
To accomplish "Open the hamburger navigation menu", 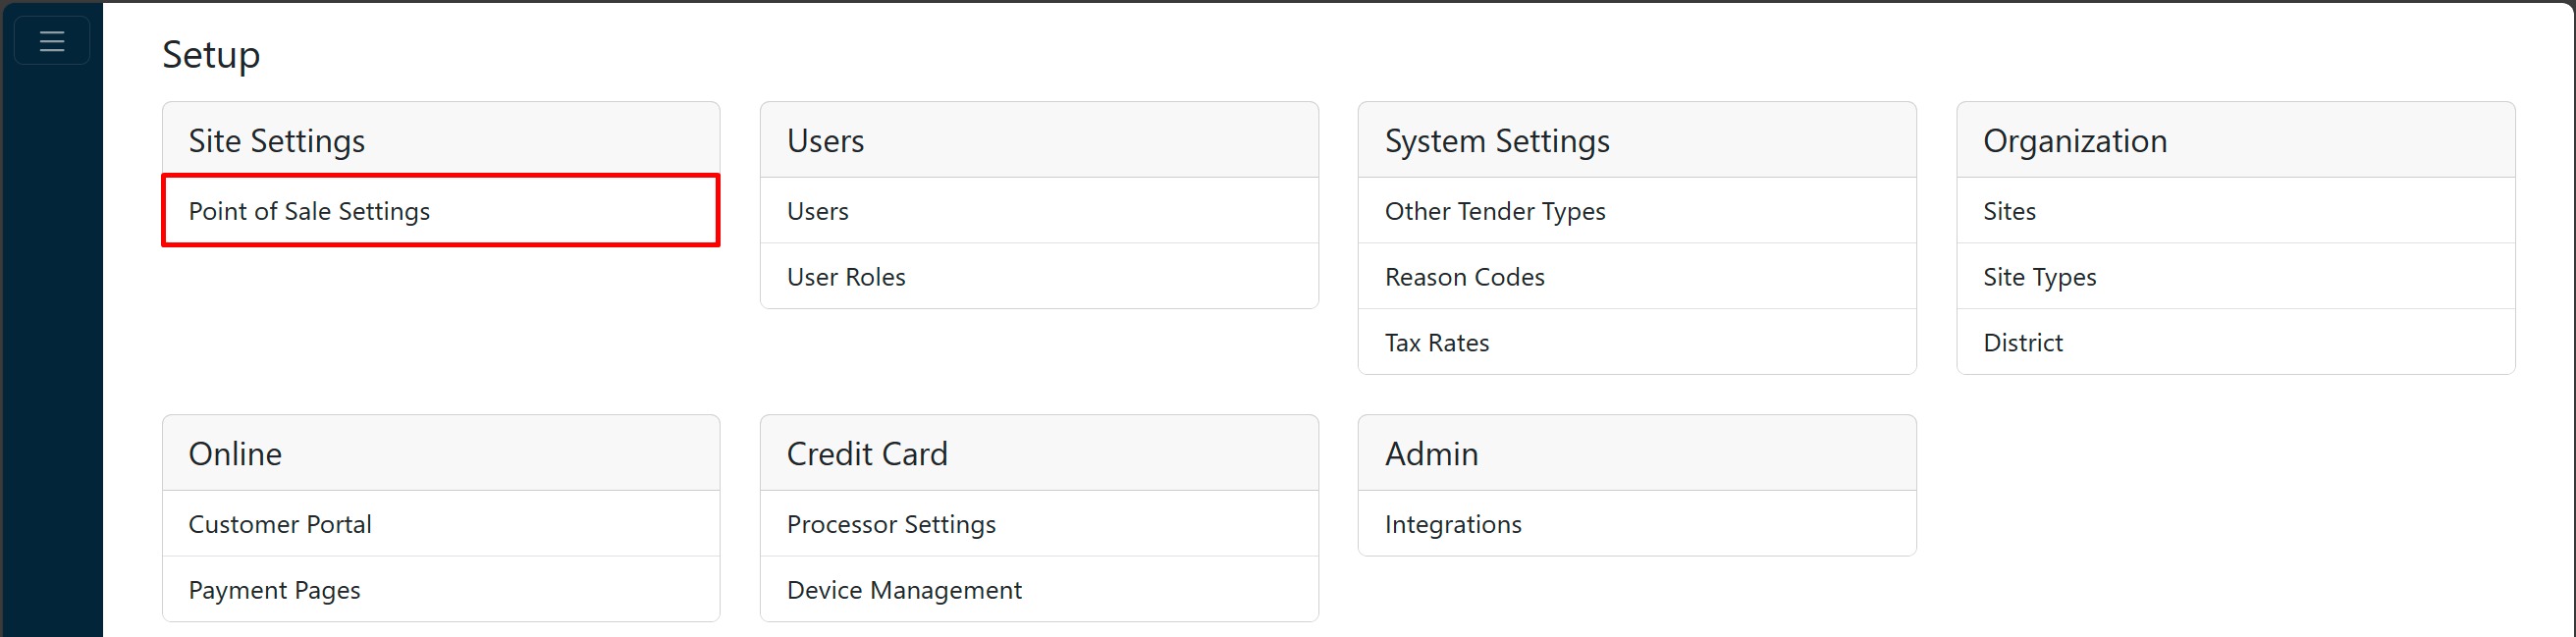I will point(50,40).
